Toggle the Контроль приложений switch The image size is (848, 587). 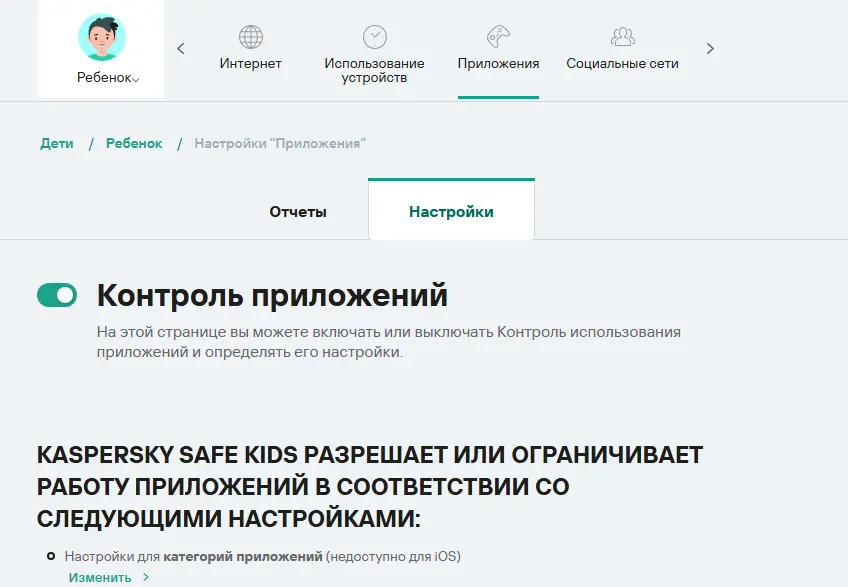pos(57,295)
